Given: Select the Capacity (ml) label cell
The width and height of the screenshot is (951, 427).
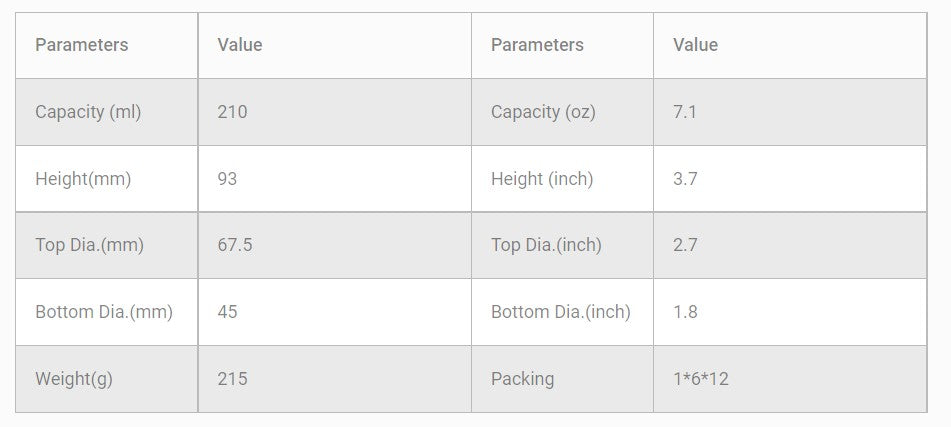Looking at the screenshot, I should coord(88,112).
